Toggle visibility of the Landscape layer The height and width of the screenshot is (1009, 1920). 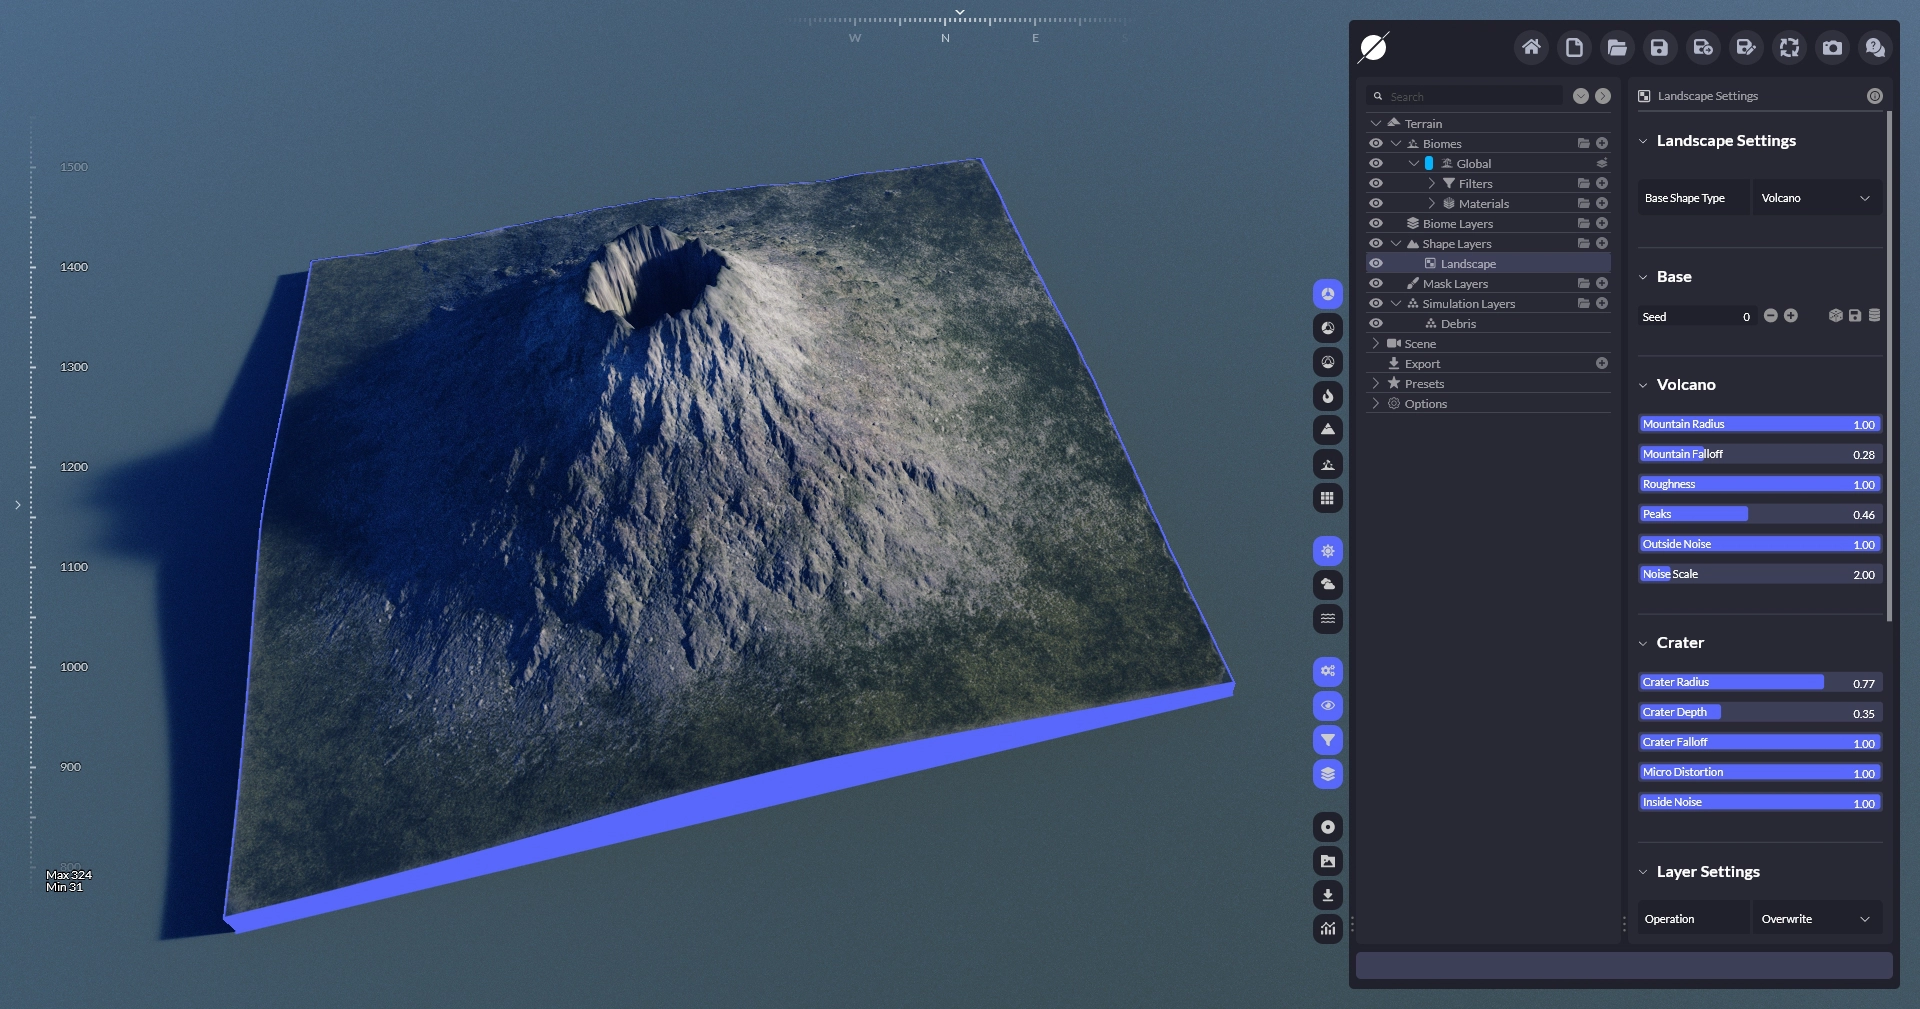coord(1376,264)
